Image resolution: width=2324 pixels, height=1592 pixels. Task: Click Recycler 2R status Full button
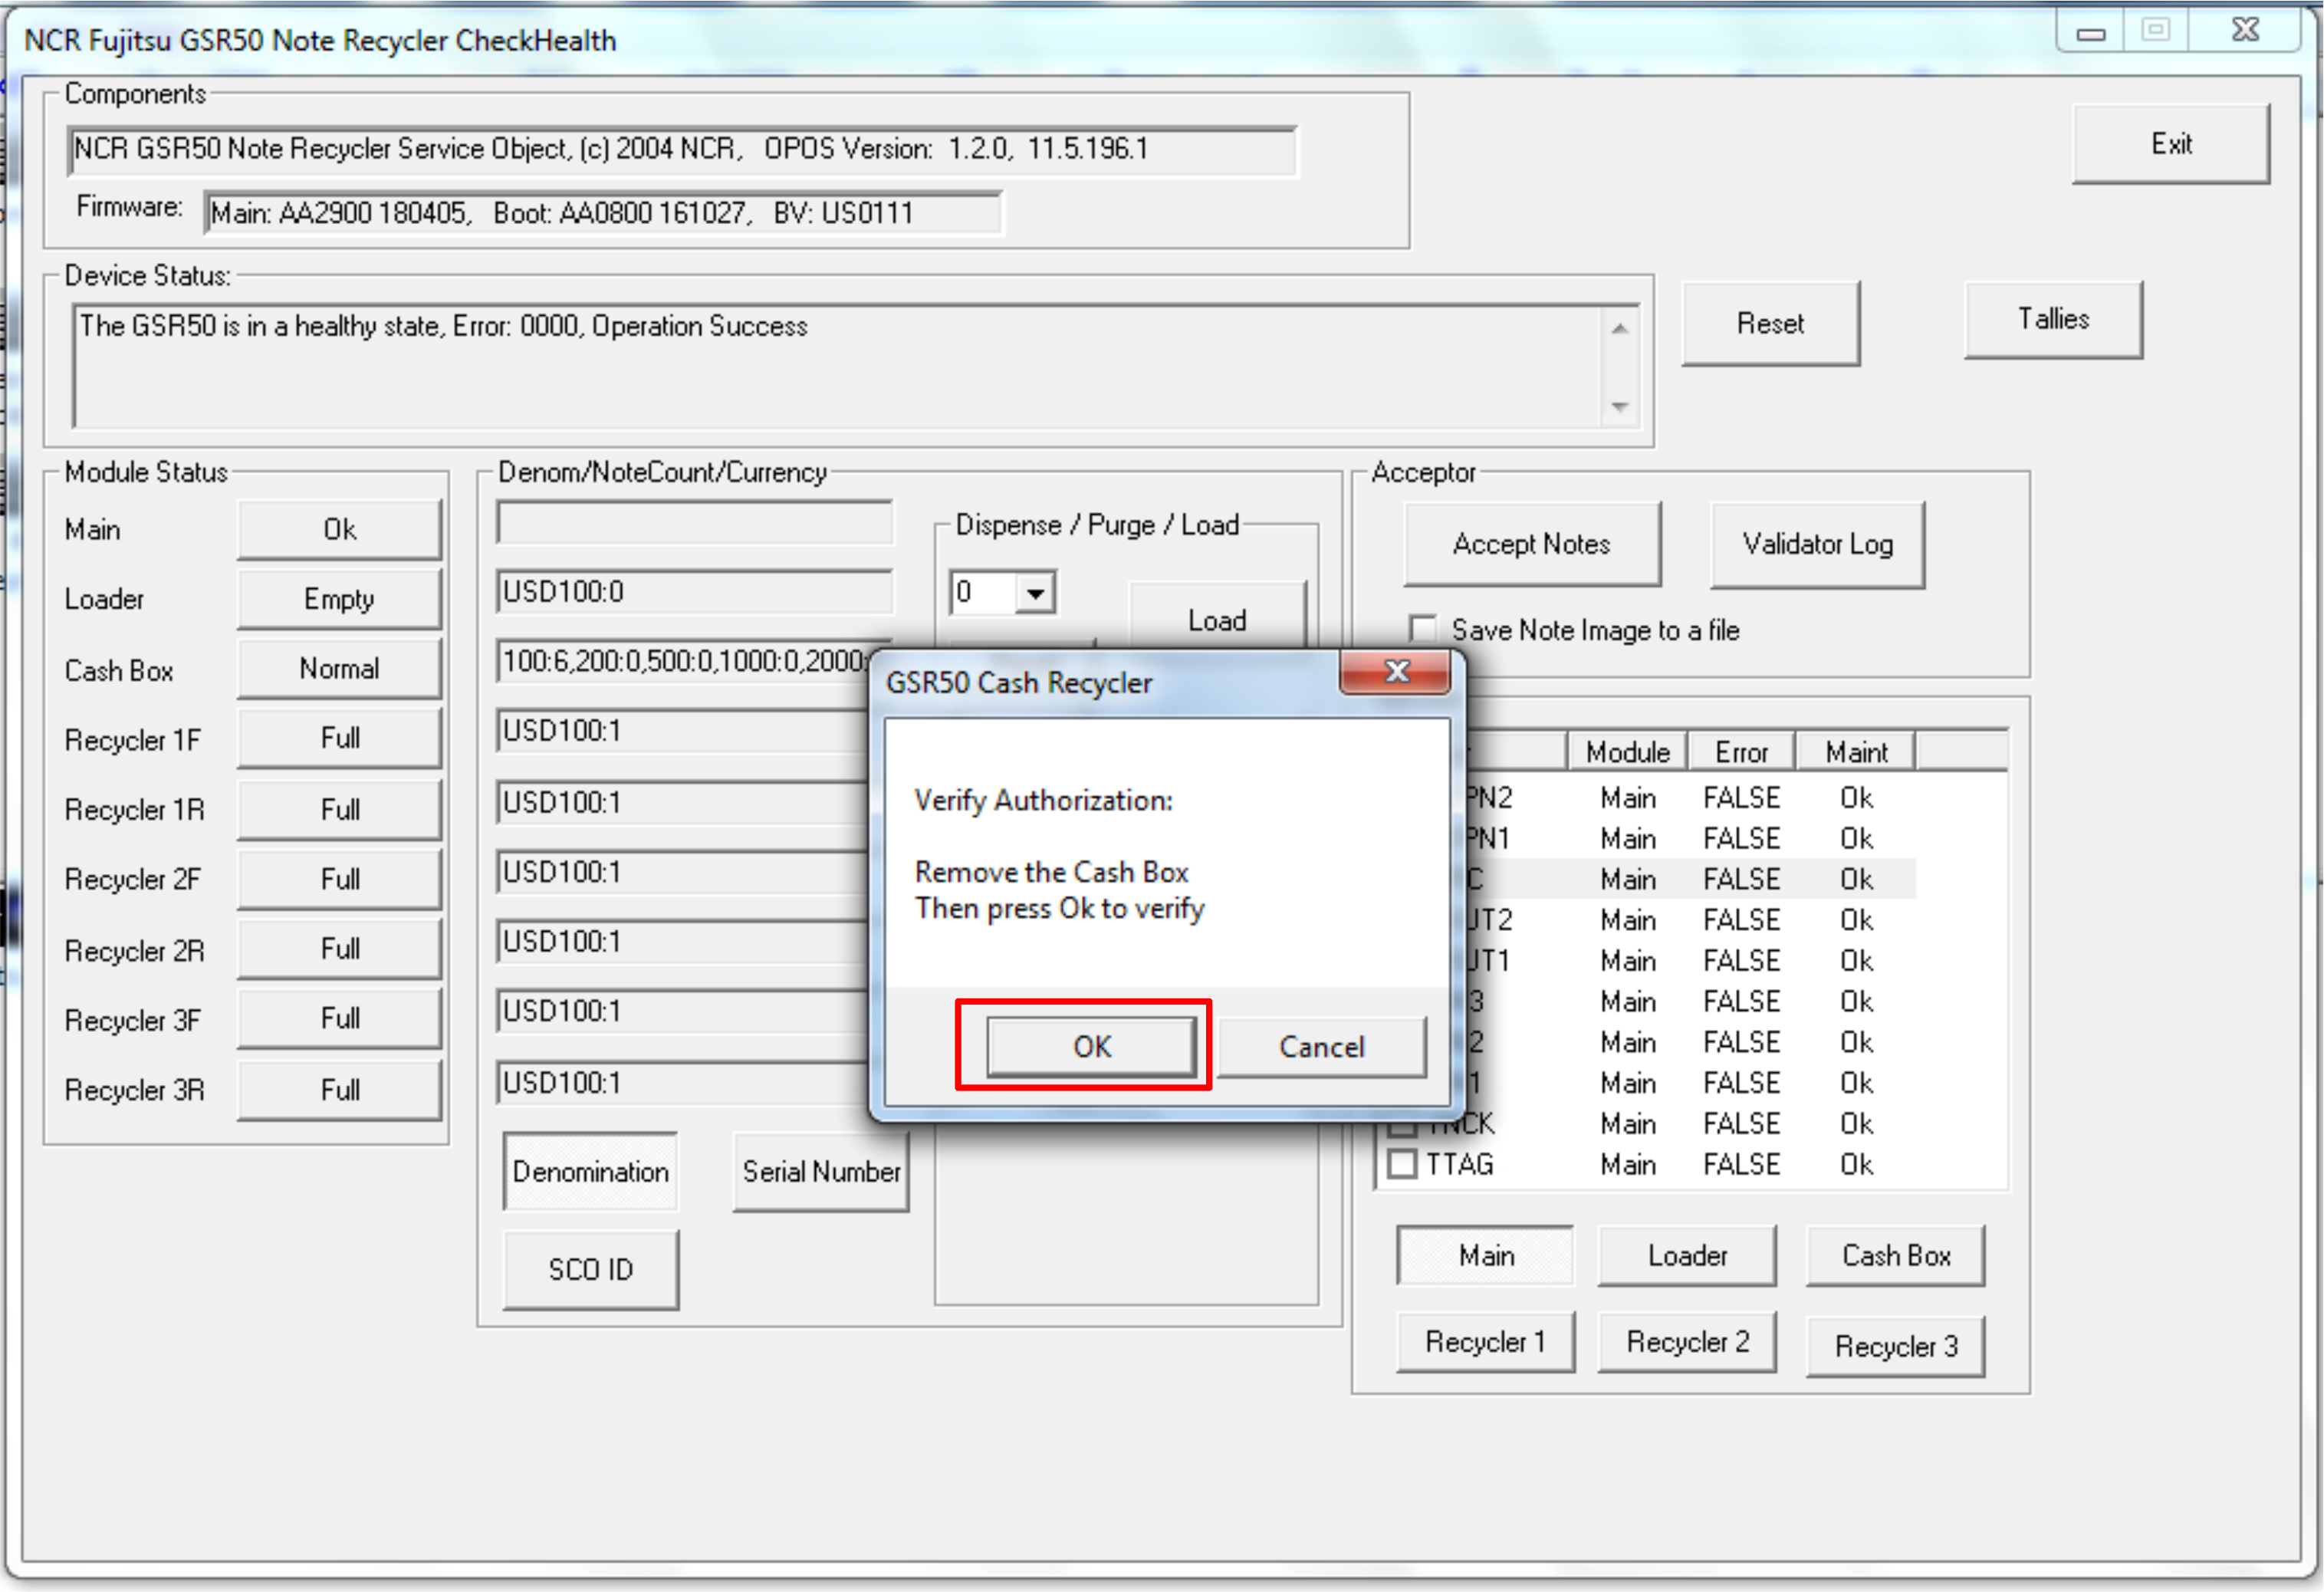pos(339,948)
